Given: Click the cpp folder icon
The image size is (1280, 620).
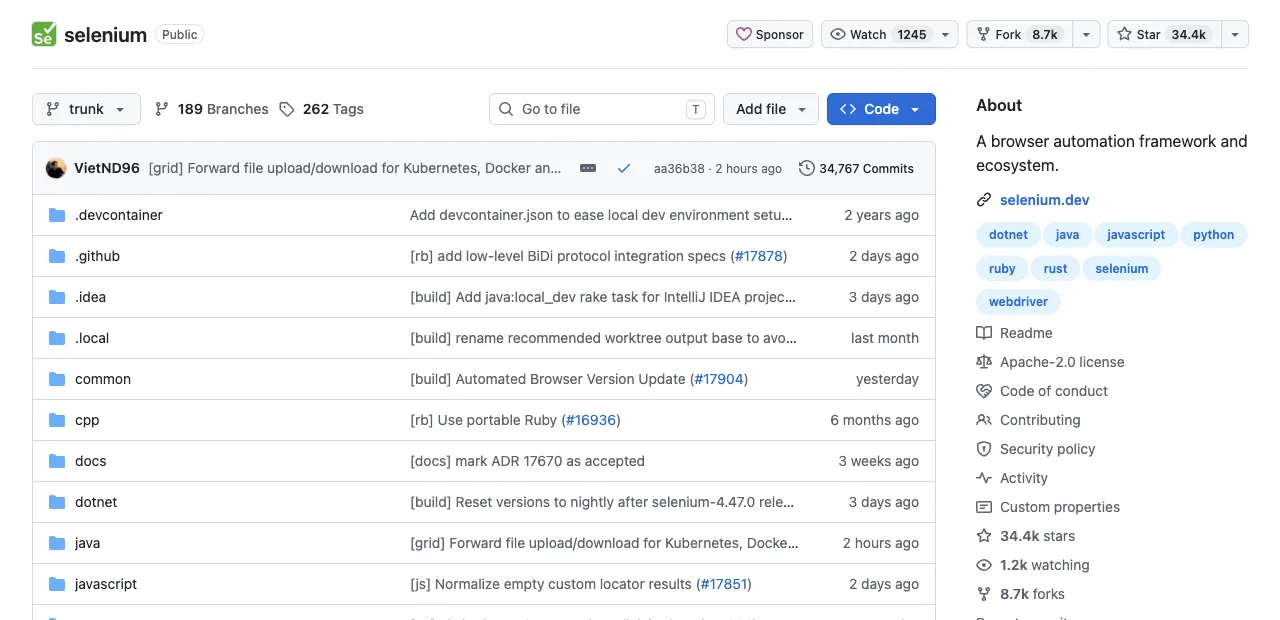Looking at the screenshot, I should [57, 420].
